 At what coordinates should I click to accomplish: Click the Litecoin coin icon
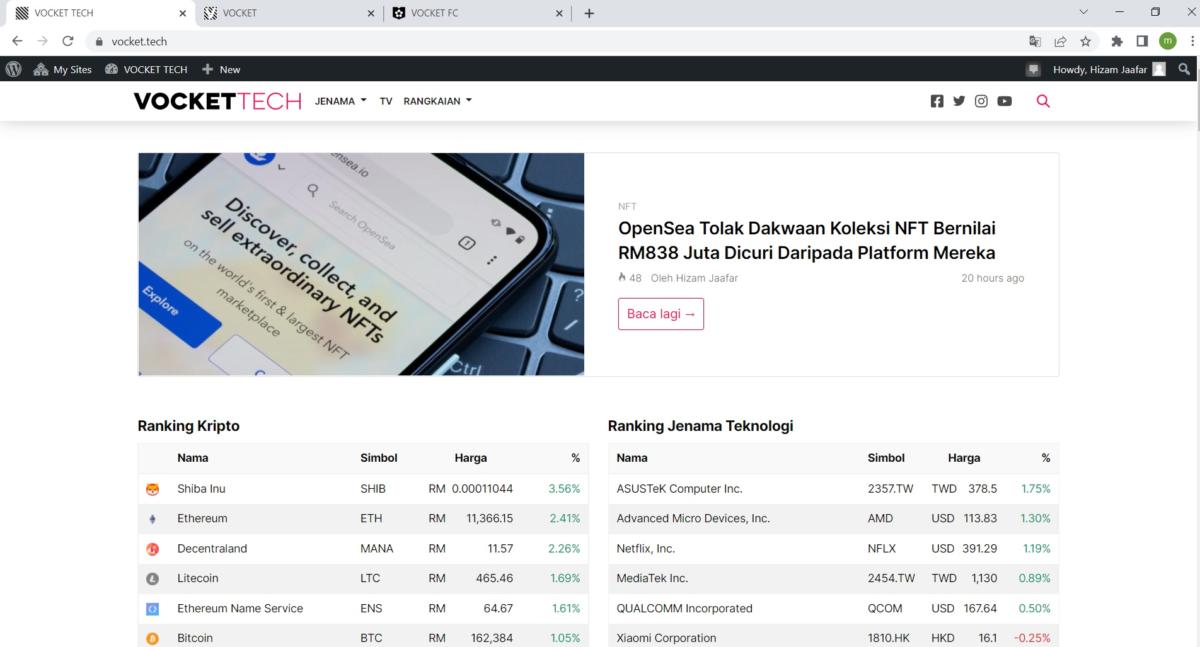153,579
